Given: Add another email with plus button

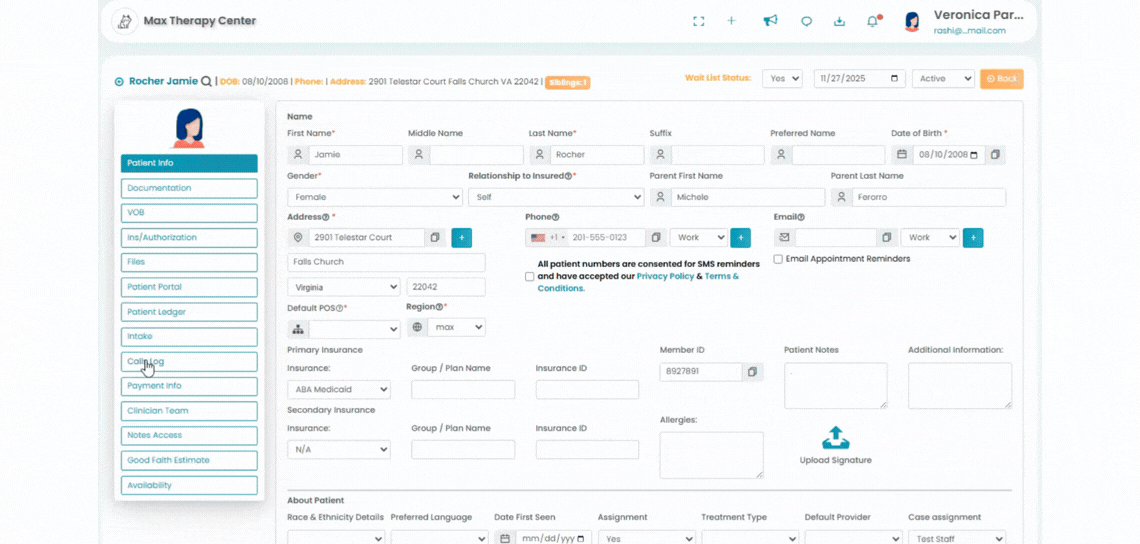Looking at the screenshot, I should (x=973, y=238).
